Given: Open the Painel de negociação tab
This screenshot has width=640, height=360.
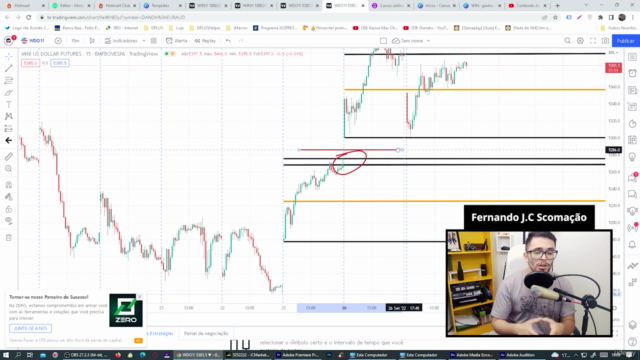Looking at the screenshot, I should pyautogui.click(x=206, y=333).
